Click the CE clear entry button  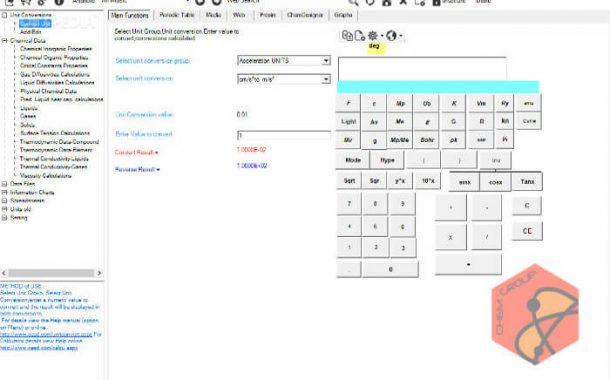coord(527,231)
